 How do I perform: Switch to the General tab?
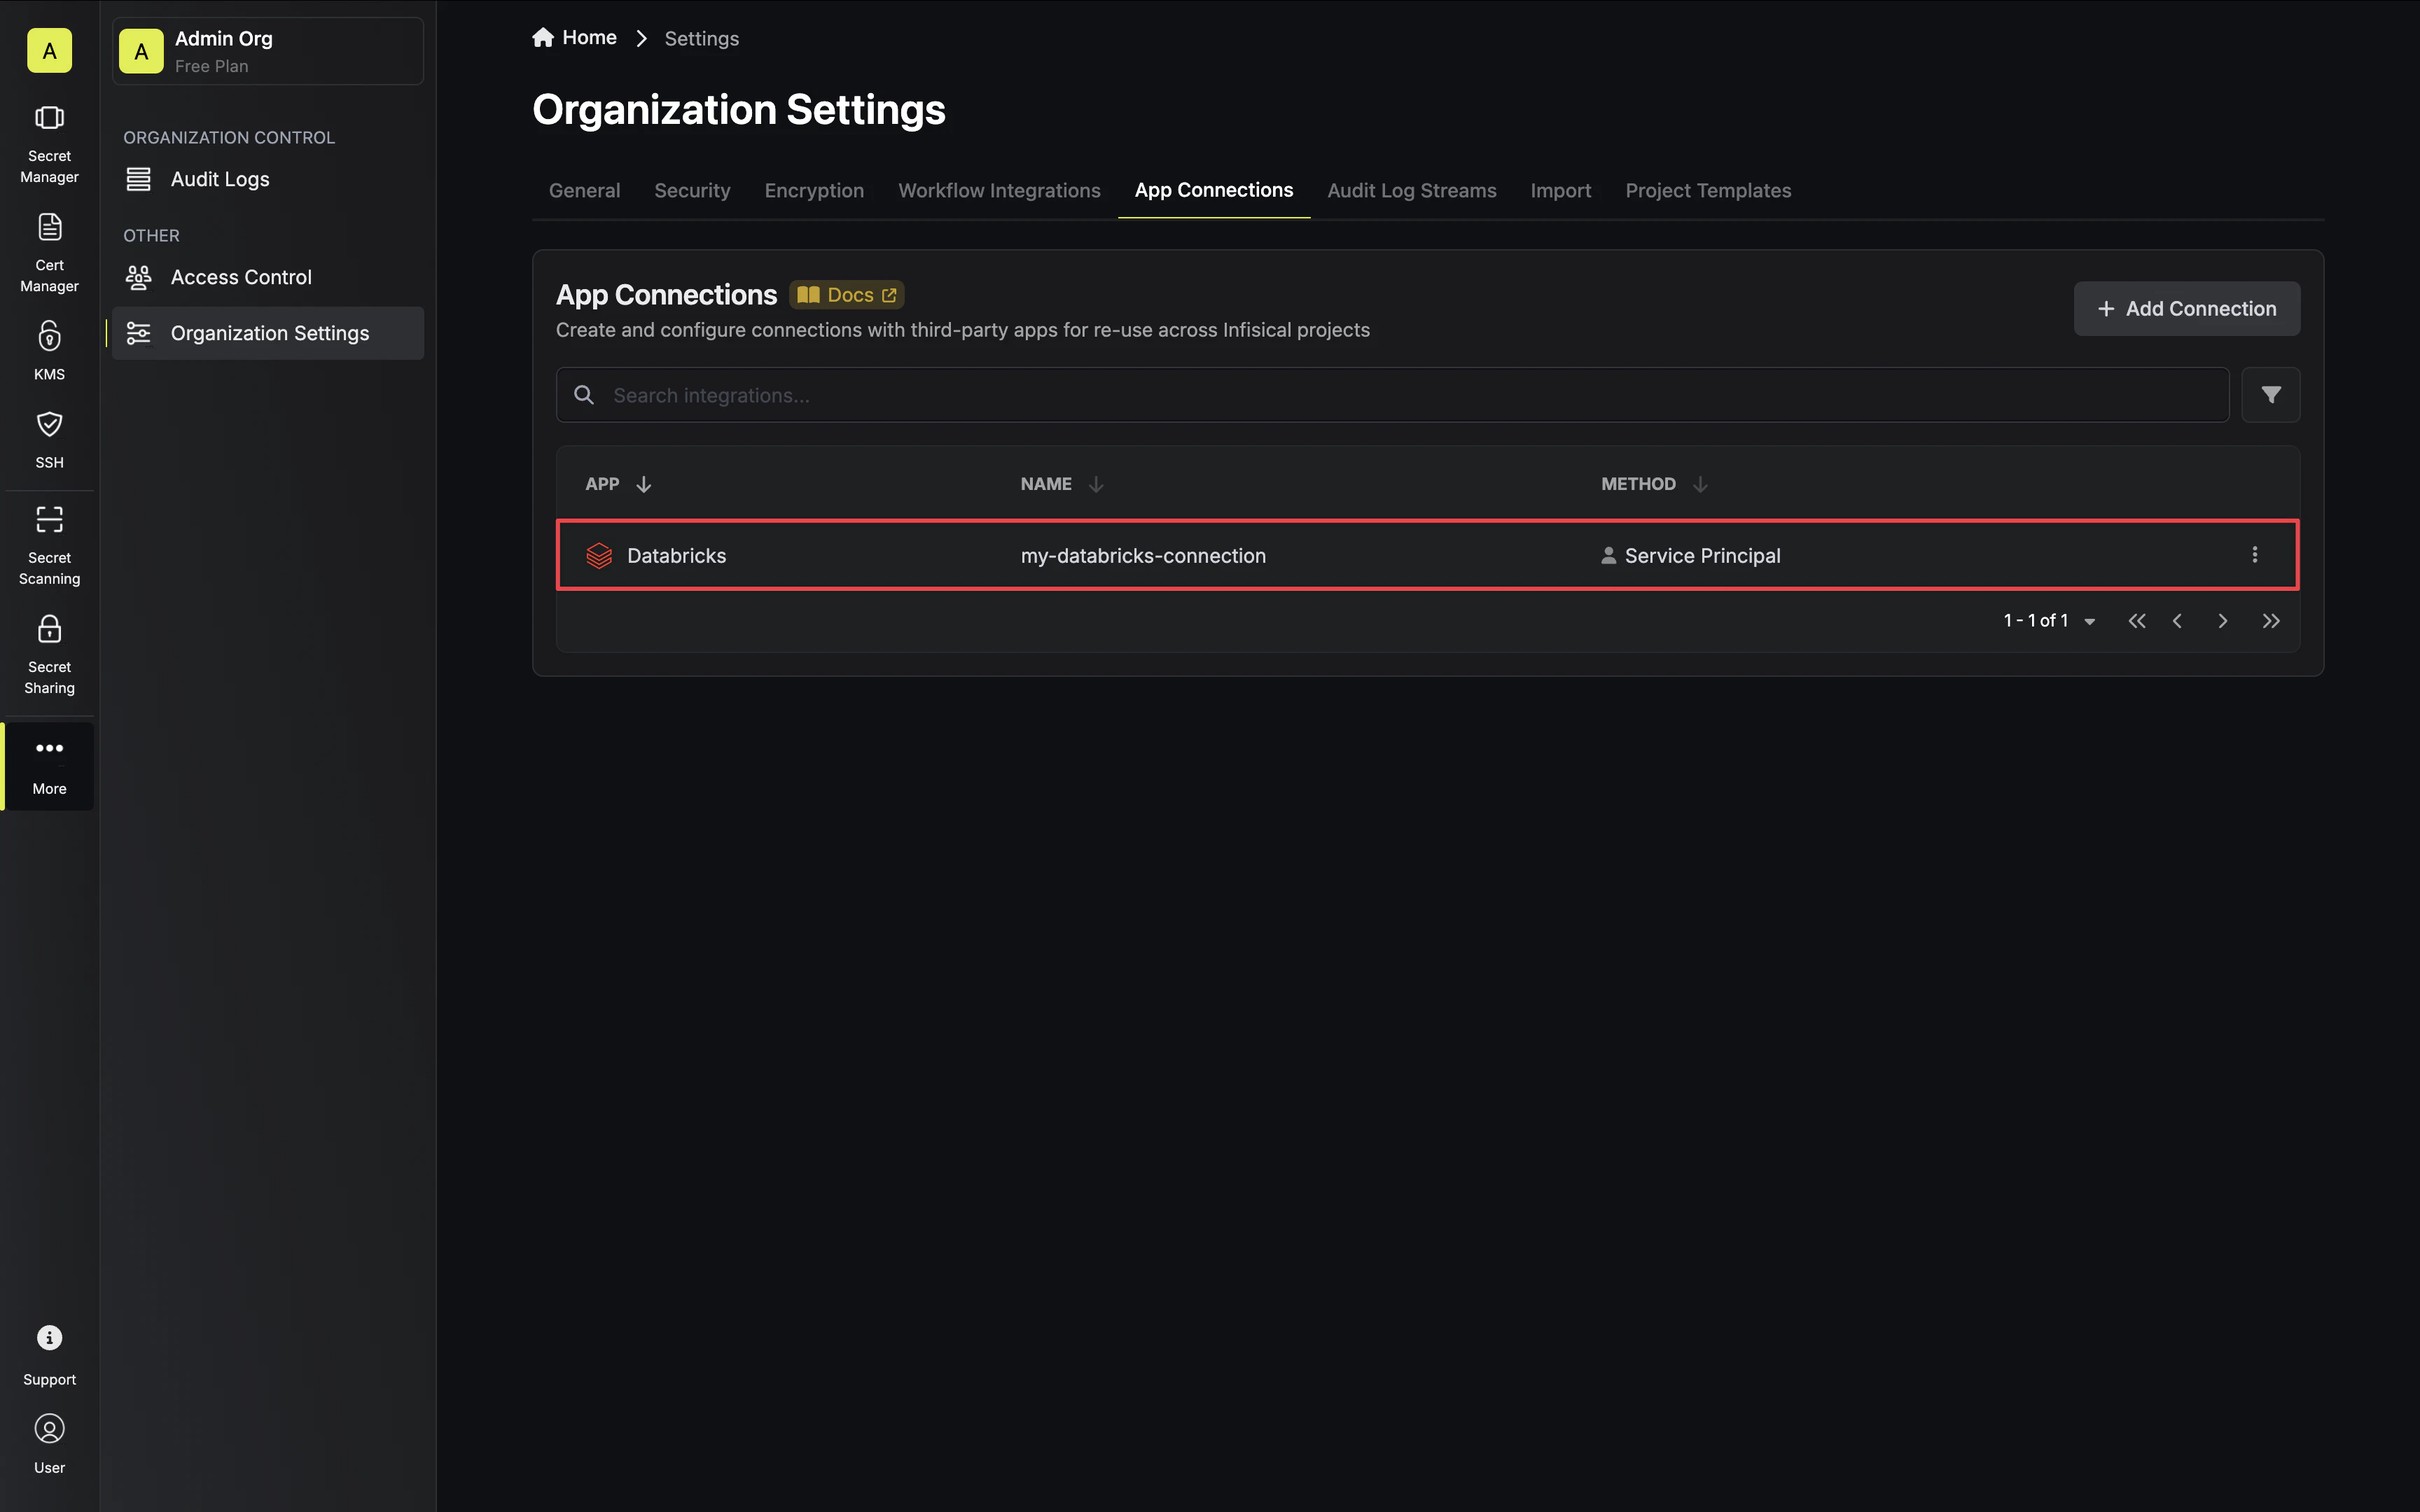[584, 190]
